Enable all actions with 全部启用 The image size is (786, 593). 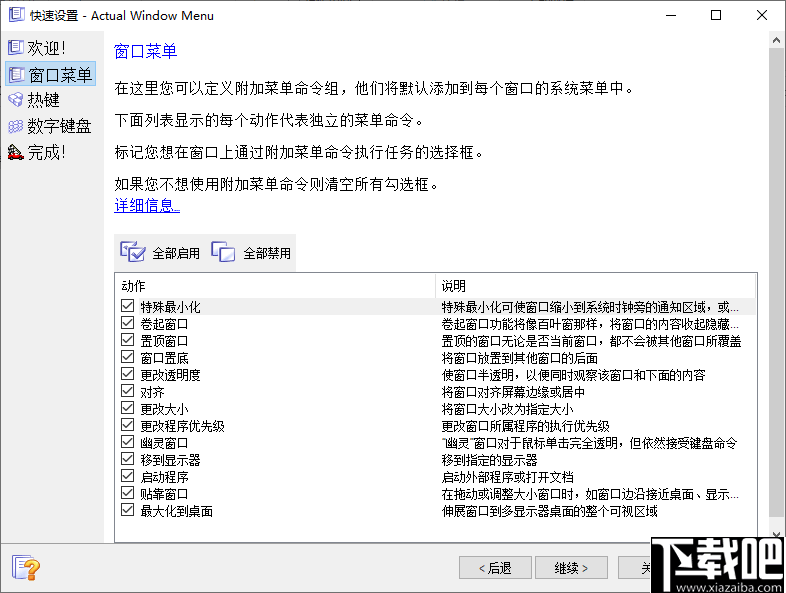[x=160, y=253]
